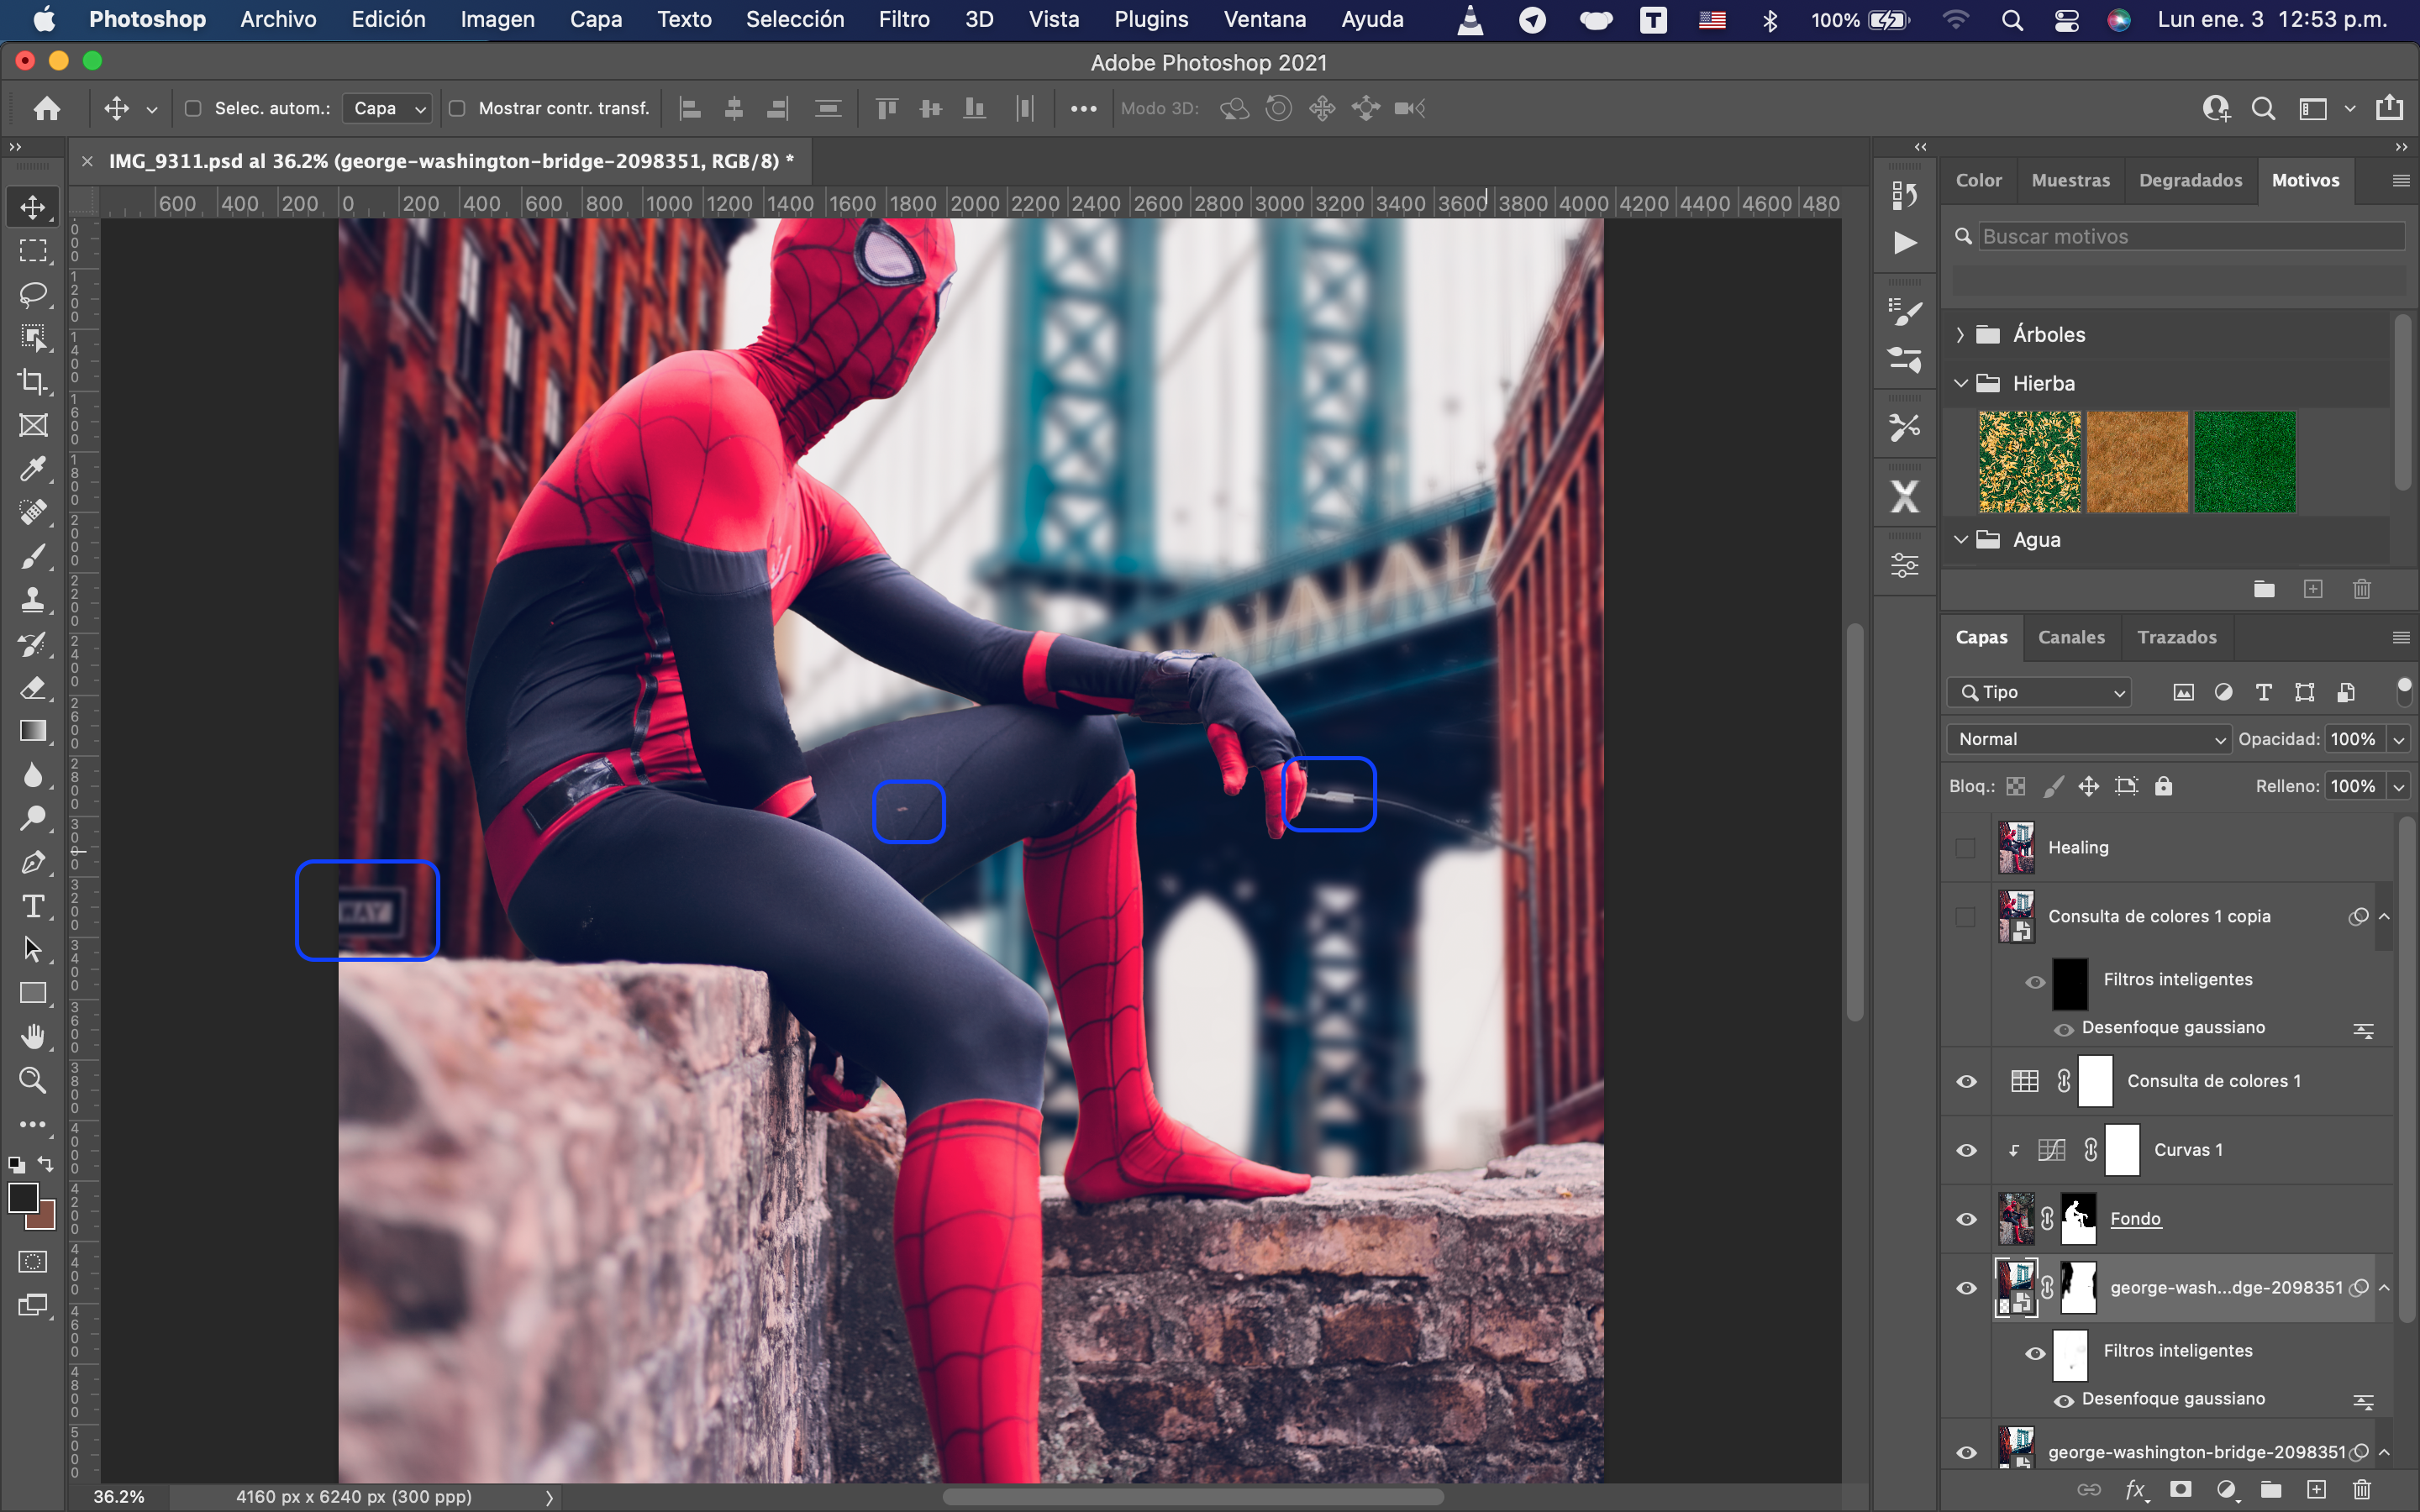Select the Gradient tool

[x=33, y=731]
